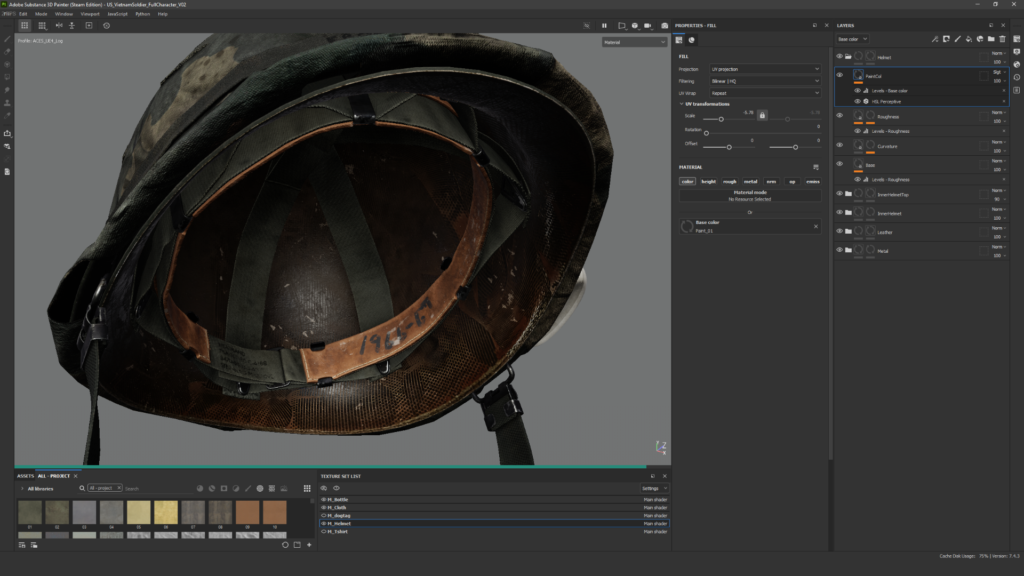Click the delete layer trash icon
The image size is (1024, 576).
tap(1002, 39)
